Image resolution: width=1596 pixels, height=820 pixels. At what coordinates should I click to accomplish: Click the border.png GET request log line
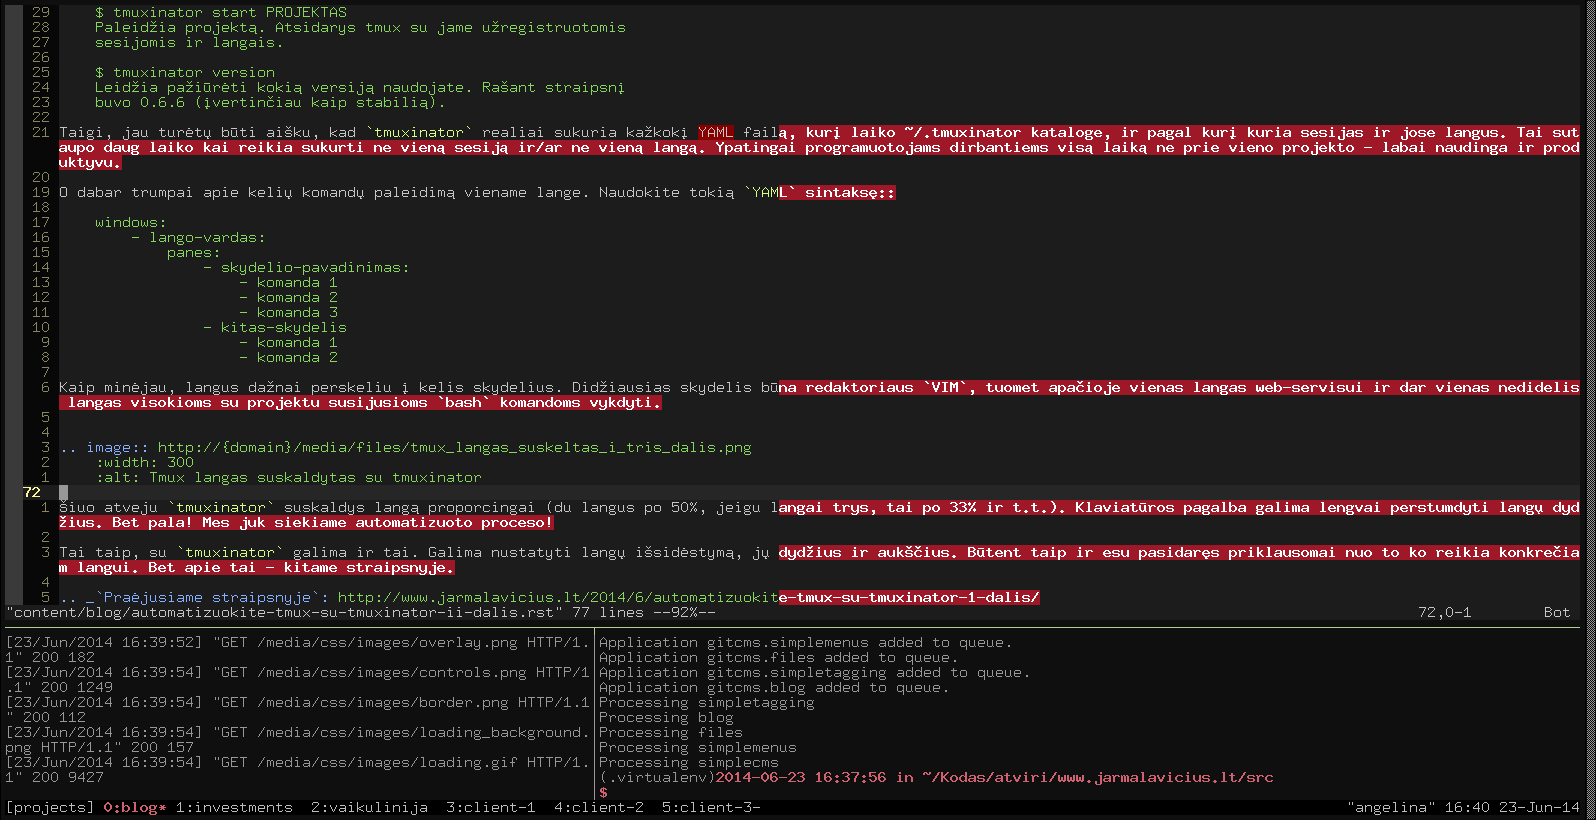click(297, 709)
